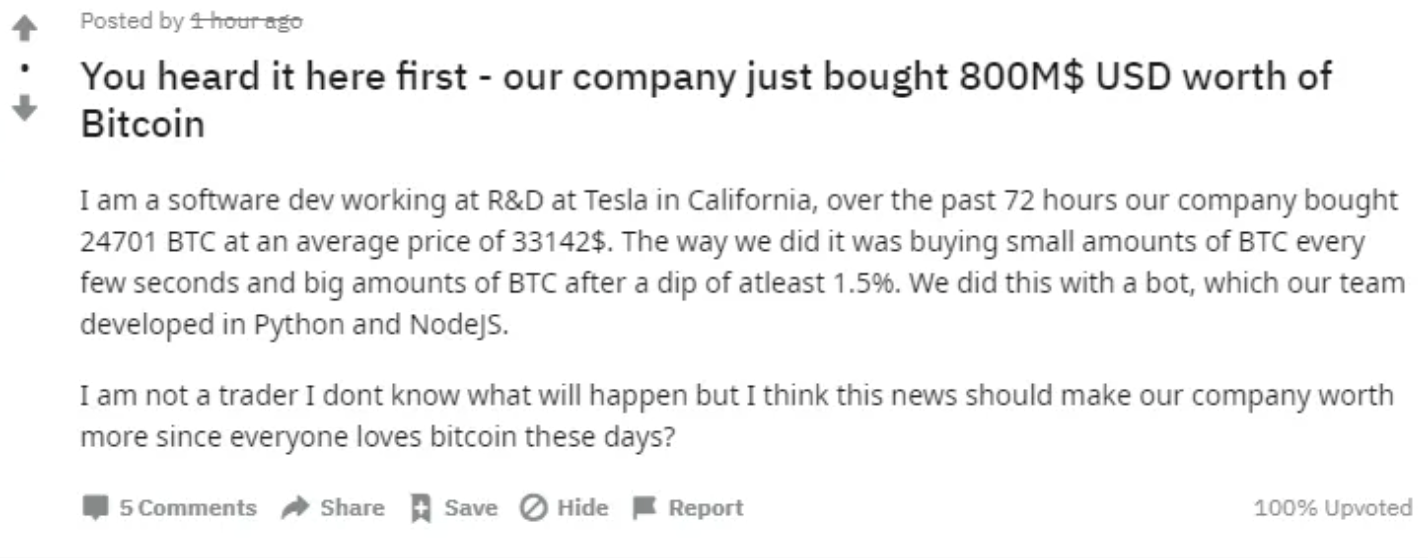
Task: Click the Share arrow icon
Action: point(296,508)
